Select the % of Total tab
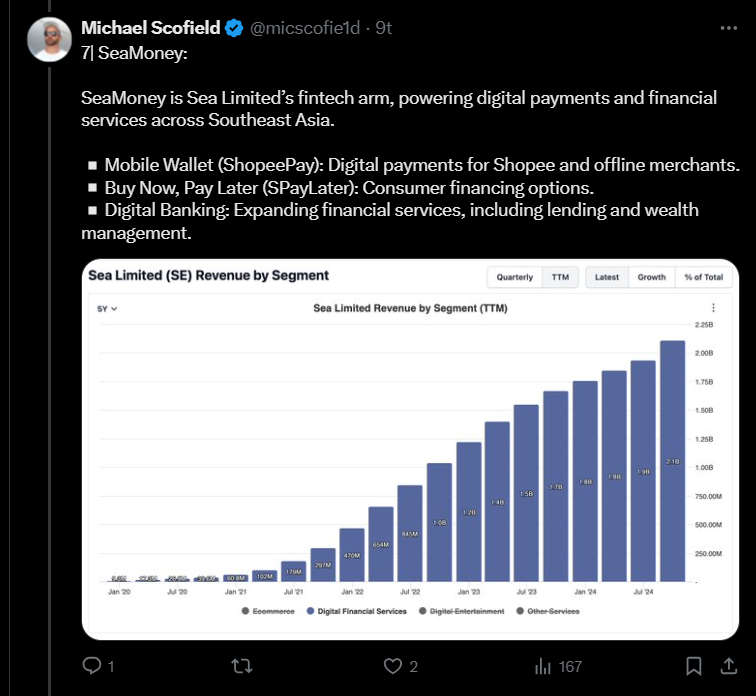This screenshot has height=696, width=756. (x=703, y=277)
